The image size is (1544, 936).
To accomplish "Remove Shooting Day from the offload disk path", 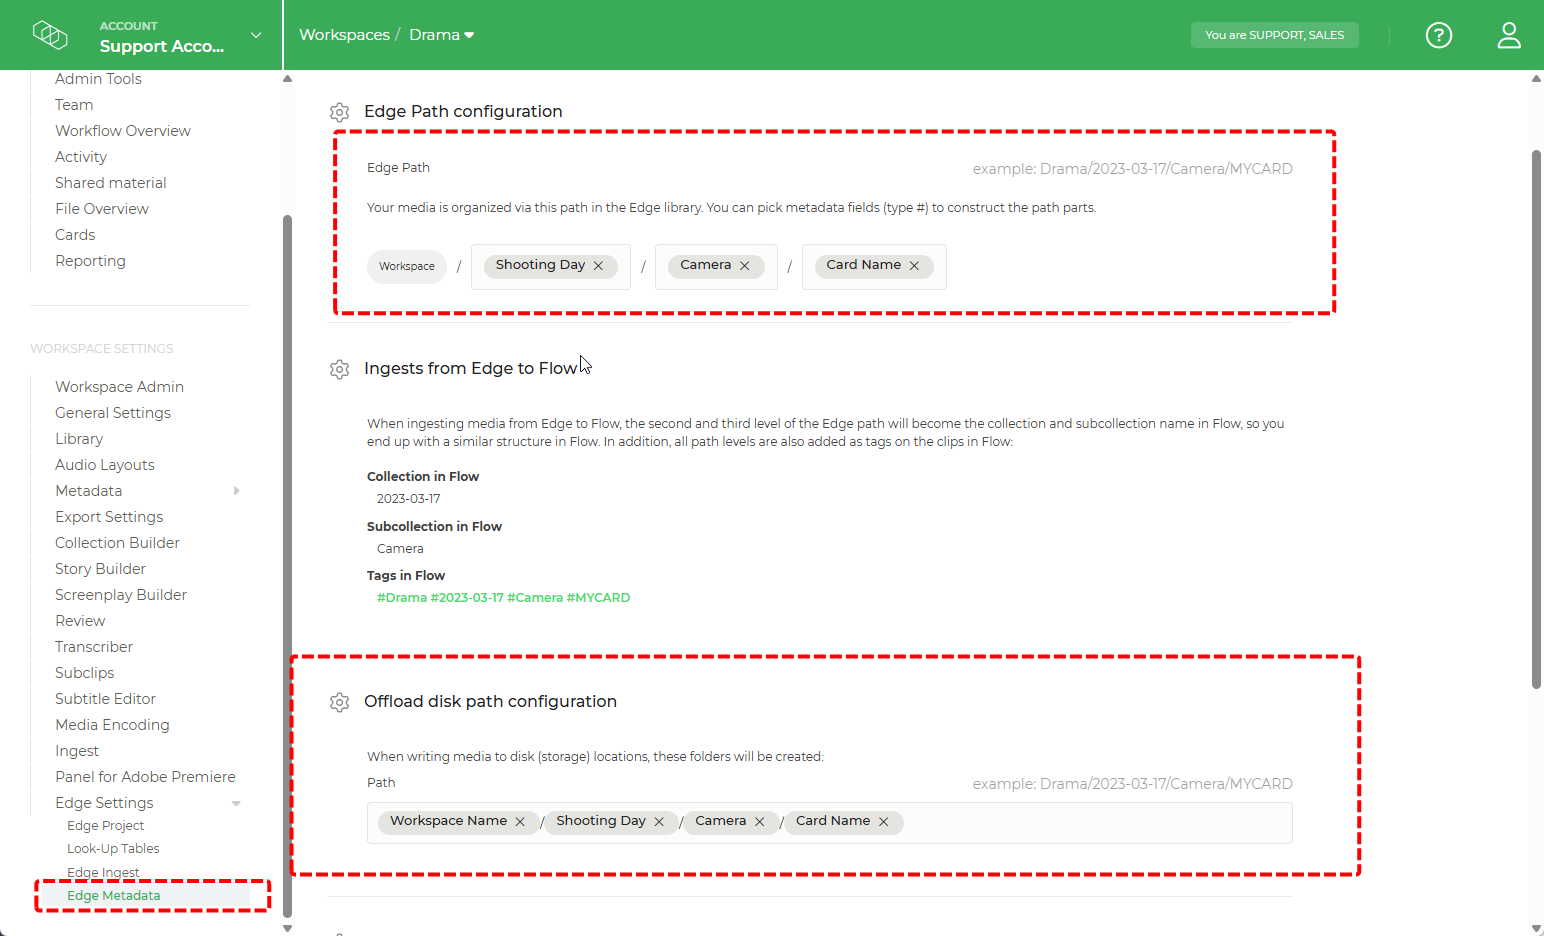I will pyautogui.click(x=659, y=821).
